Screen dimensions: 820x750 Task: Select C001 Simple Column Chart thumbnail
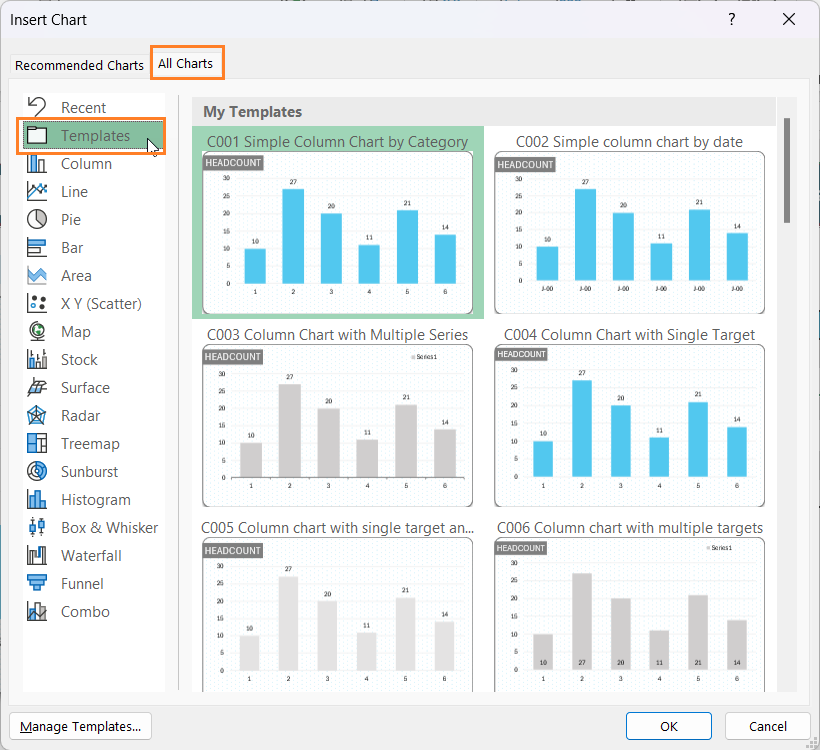point(337,233)
